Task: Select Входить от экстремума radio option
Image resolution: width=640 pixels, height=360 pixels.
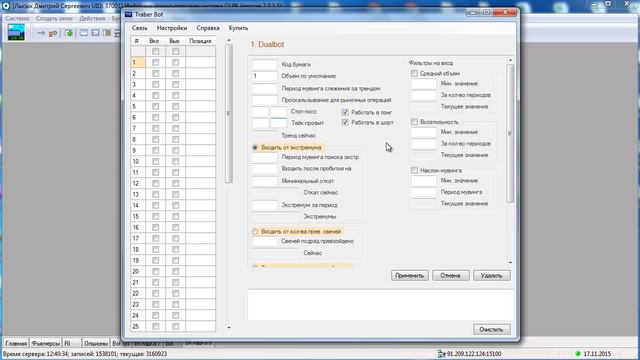Action: (255, 147)
